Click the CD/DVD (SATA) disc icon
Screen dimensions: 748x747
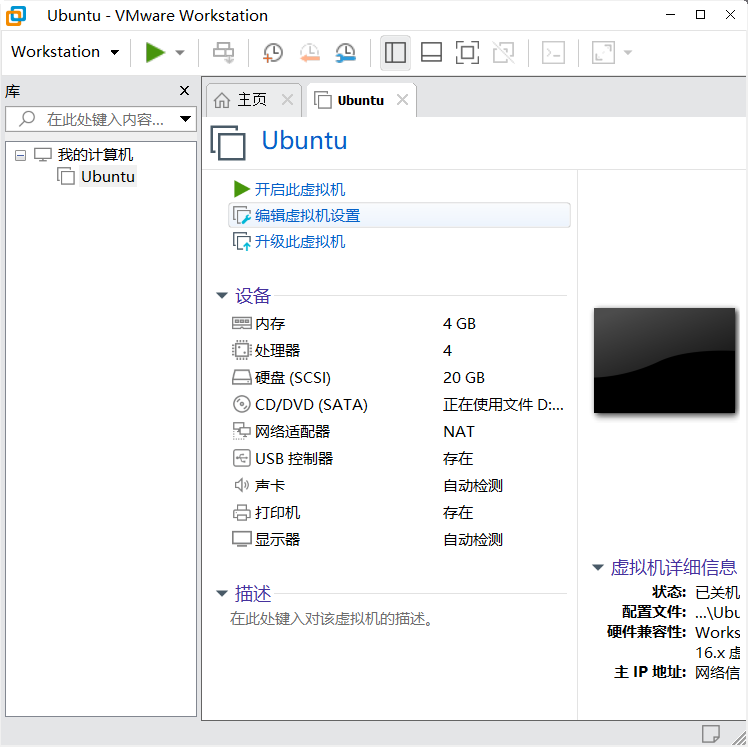[x=241, y=404]
